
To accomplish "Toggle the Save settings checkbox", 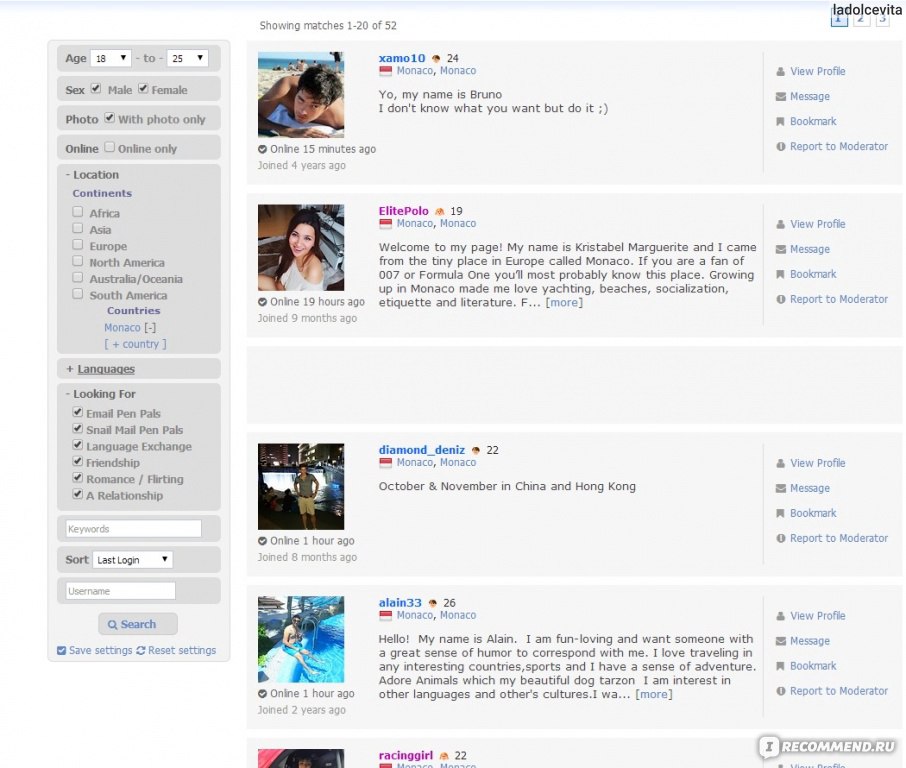I will tap(62, 651).
